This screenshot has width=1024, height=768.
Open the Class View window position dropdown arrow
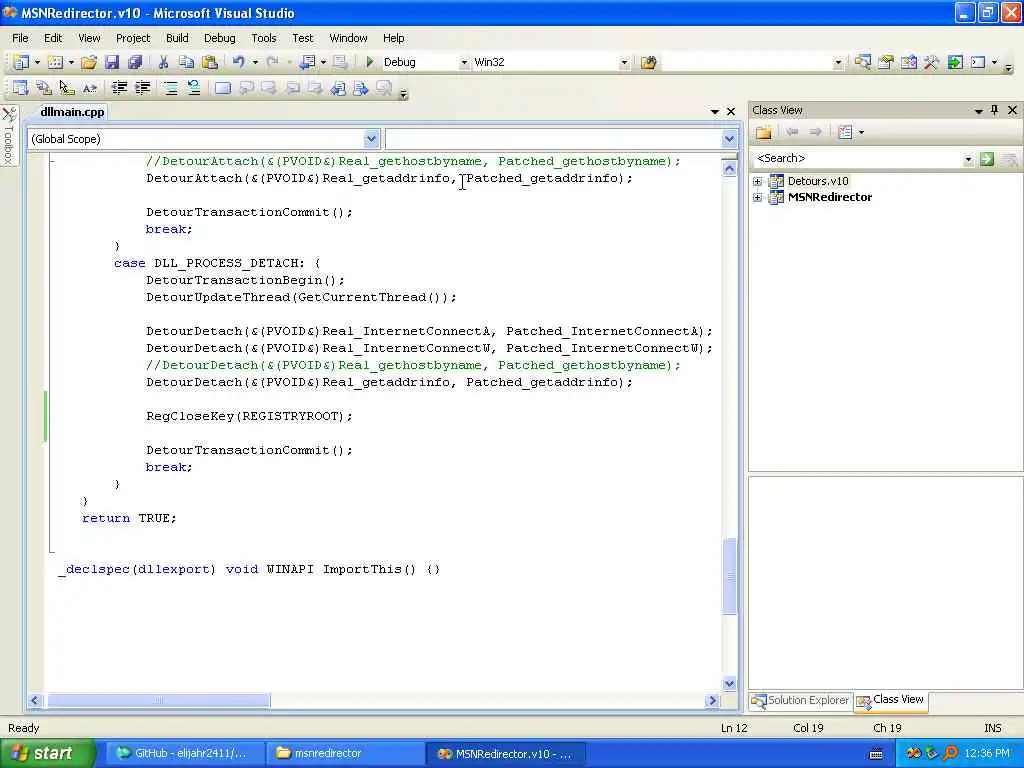click(978, 111)
